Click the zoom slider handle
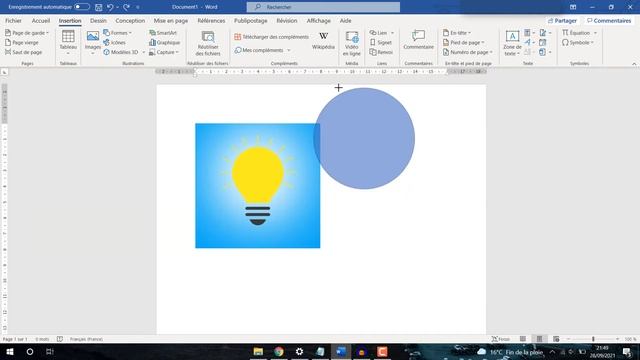 point(593,339)
